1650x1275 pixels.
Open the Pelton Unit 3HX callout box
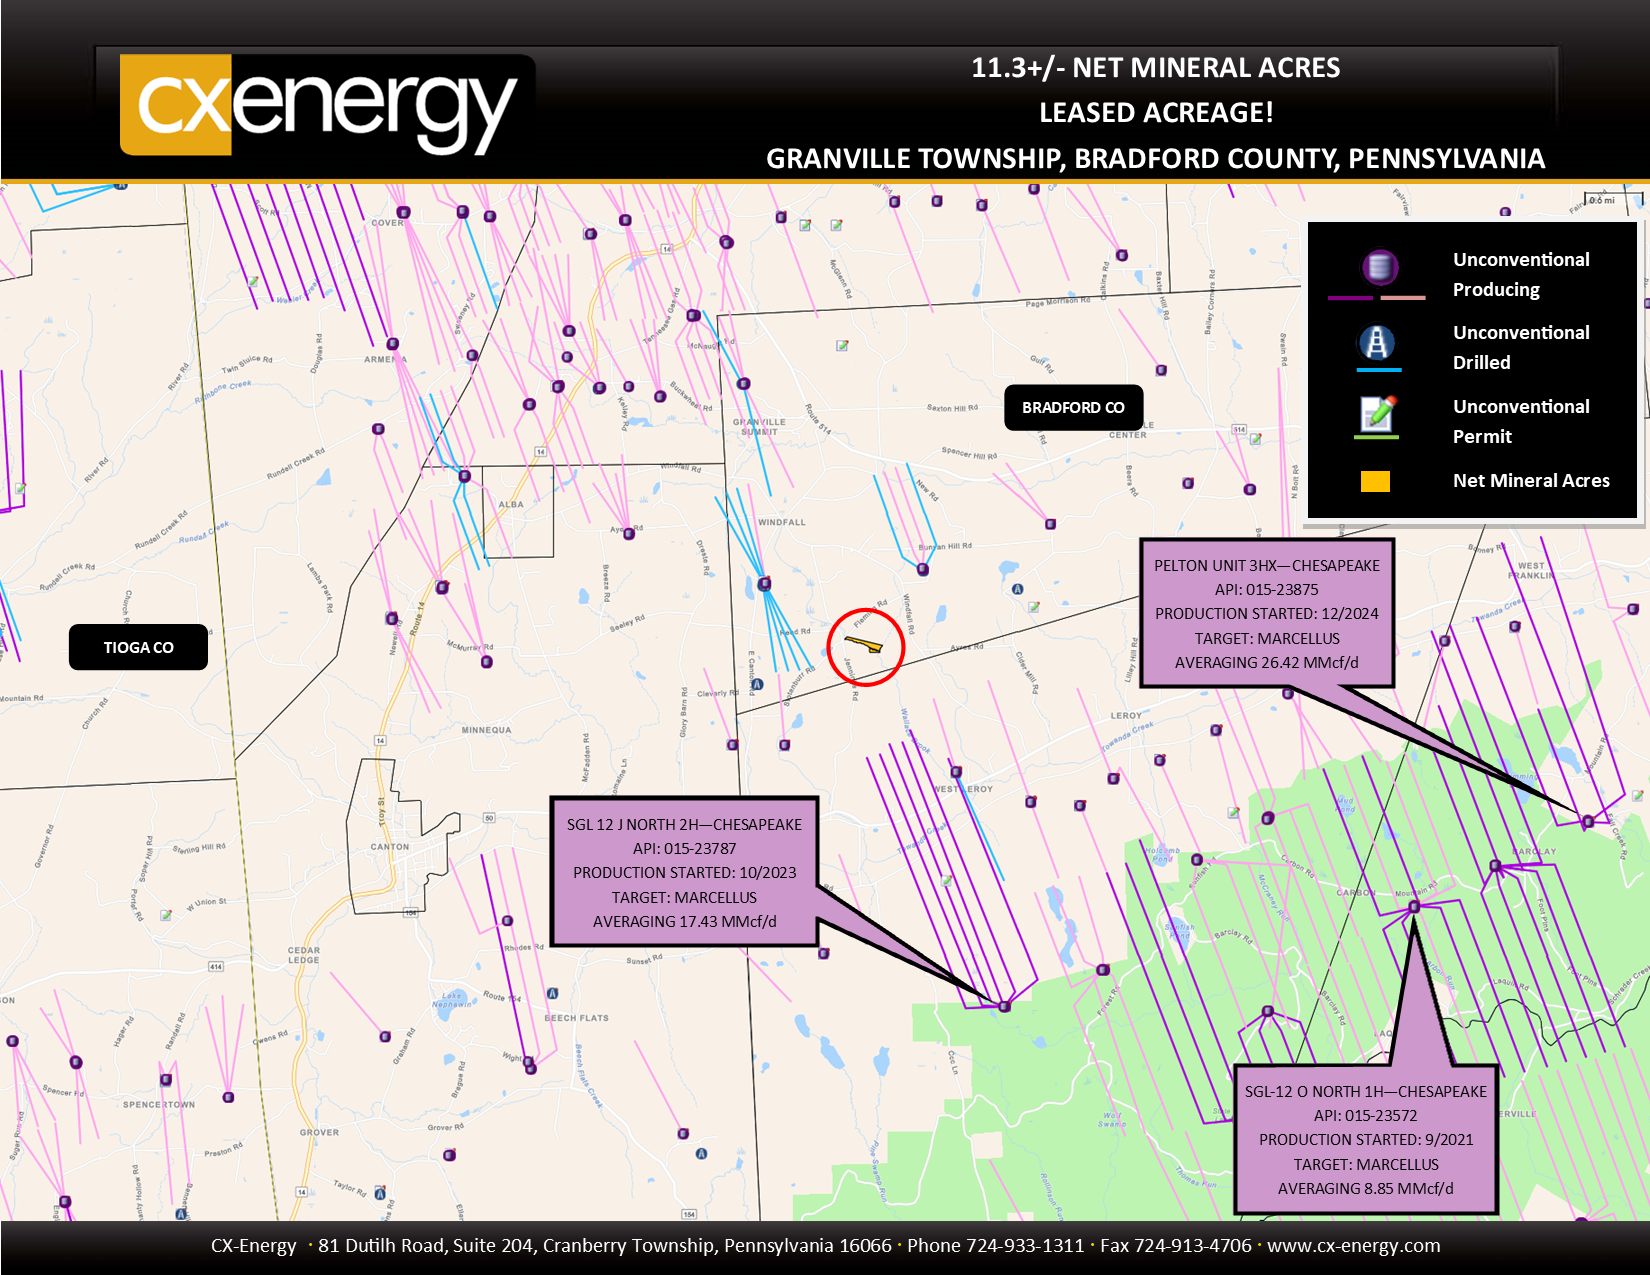point(1267,613)
